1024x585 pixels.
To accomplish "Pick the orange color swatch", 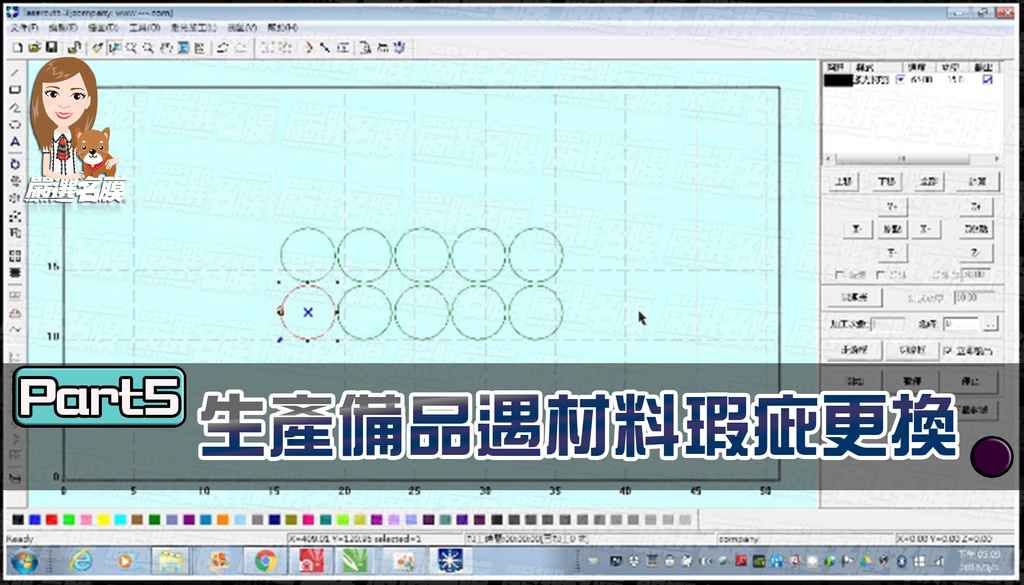I will pos(223,520).
